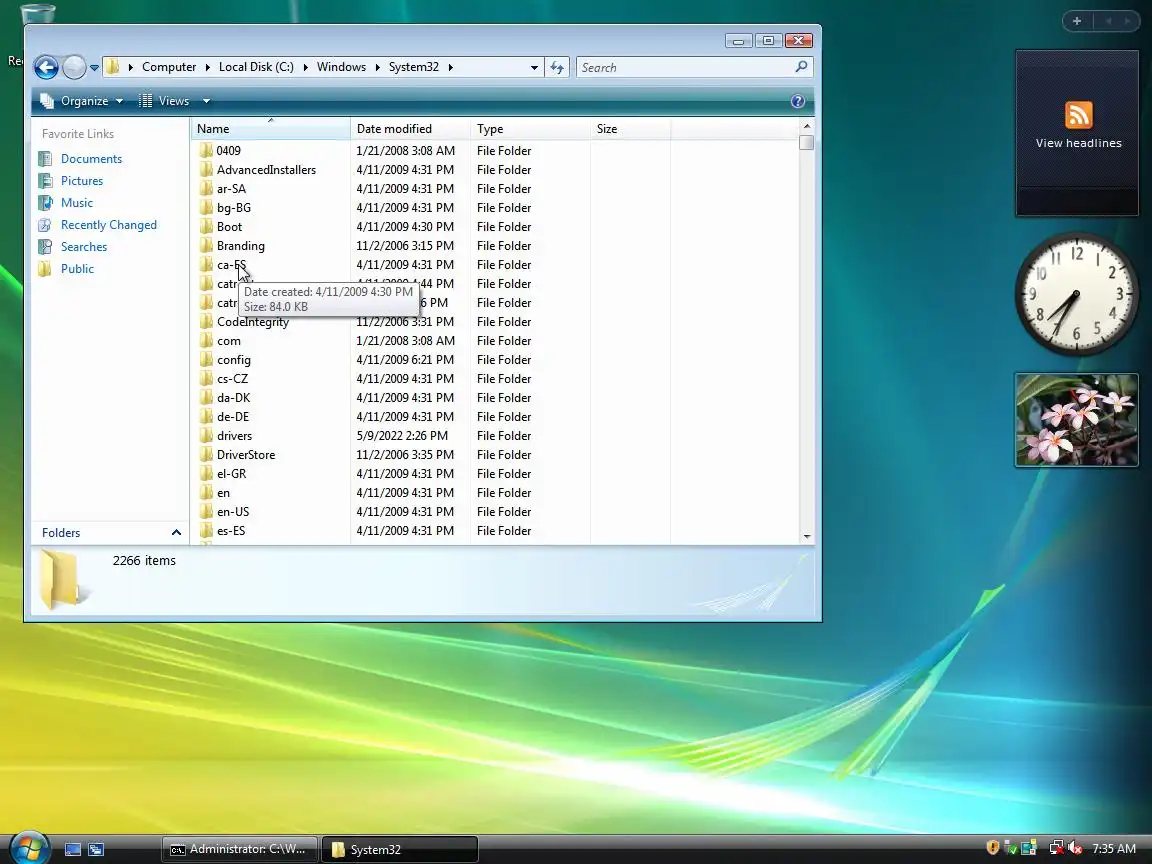The height and width of the screenshot is (864, 1152).
Task: Click the drivers date 5/9/2022 2:26 PM
Action: [402, 436]
